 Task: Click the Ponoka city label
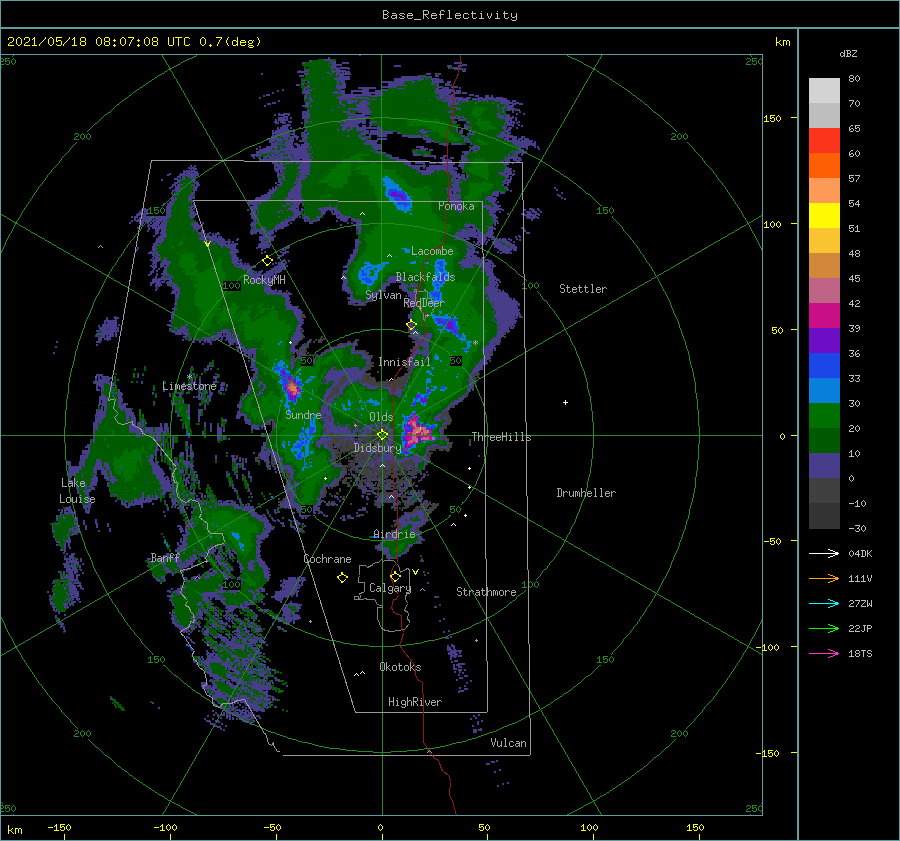point(456,206)
